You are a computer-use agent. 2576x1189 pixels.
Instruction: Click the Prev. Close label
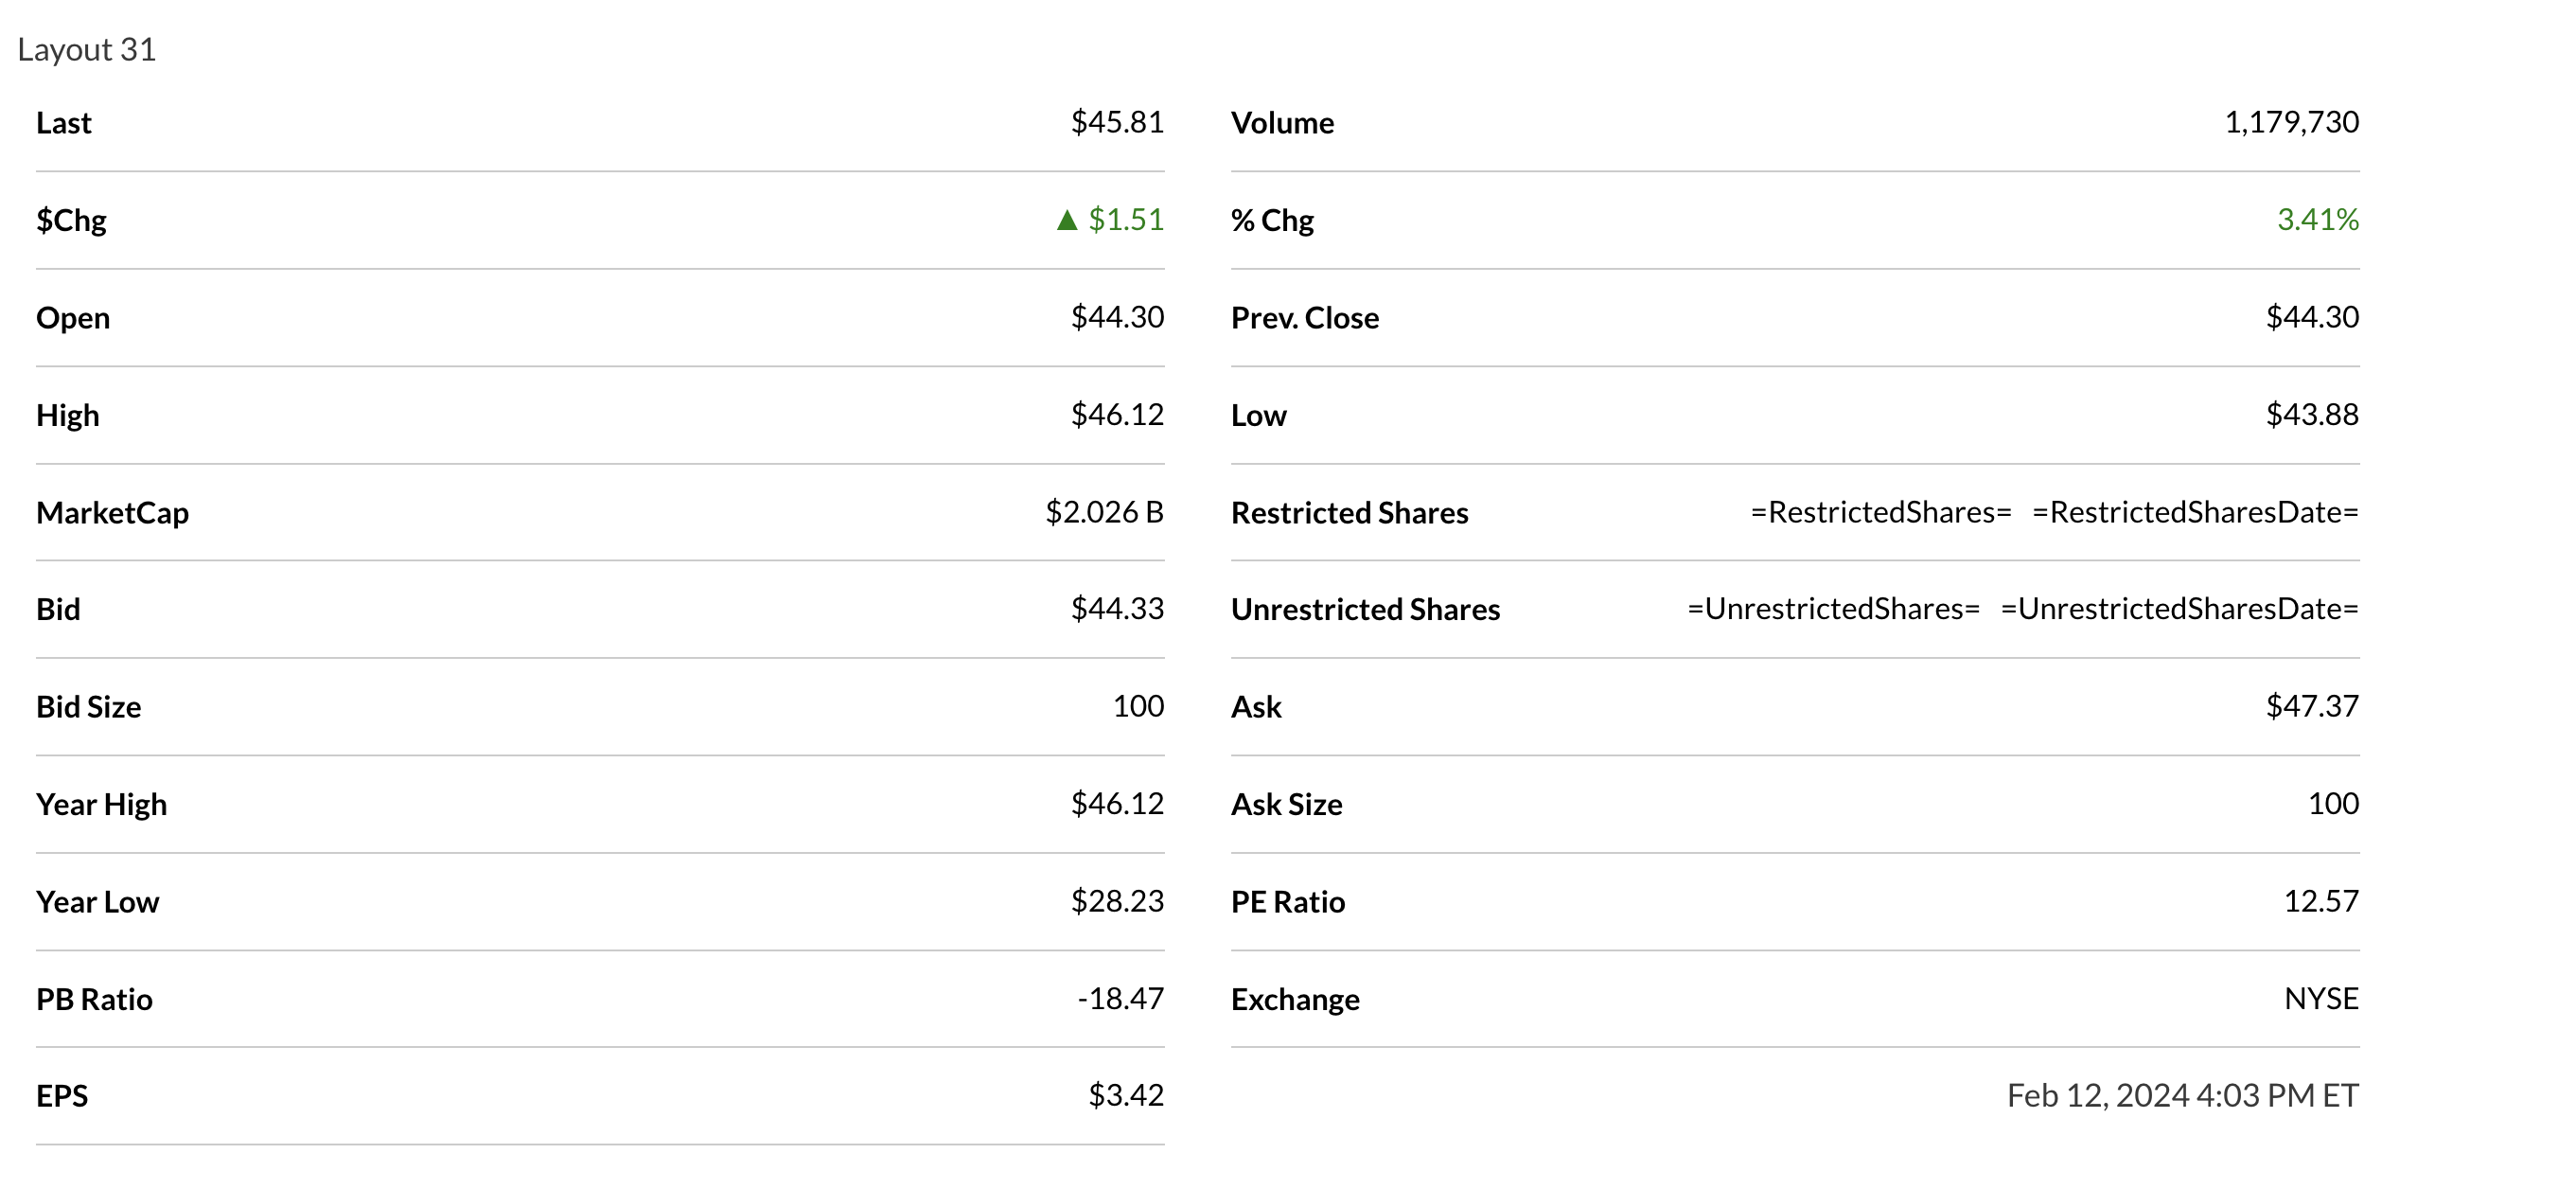pyautogui.click(x=1304, y=318)
